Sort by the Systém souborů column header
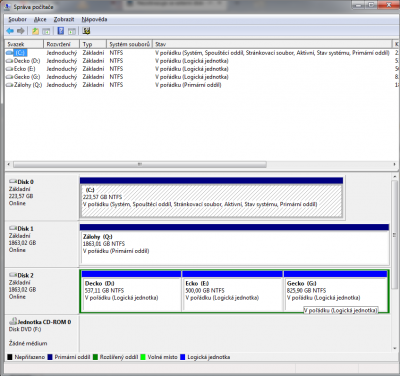400x376 pixels. coord(130,44)
